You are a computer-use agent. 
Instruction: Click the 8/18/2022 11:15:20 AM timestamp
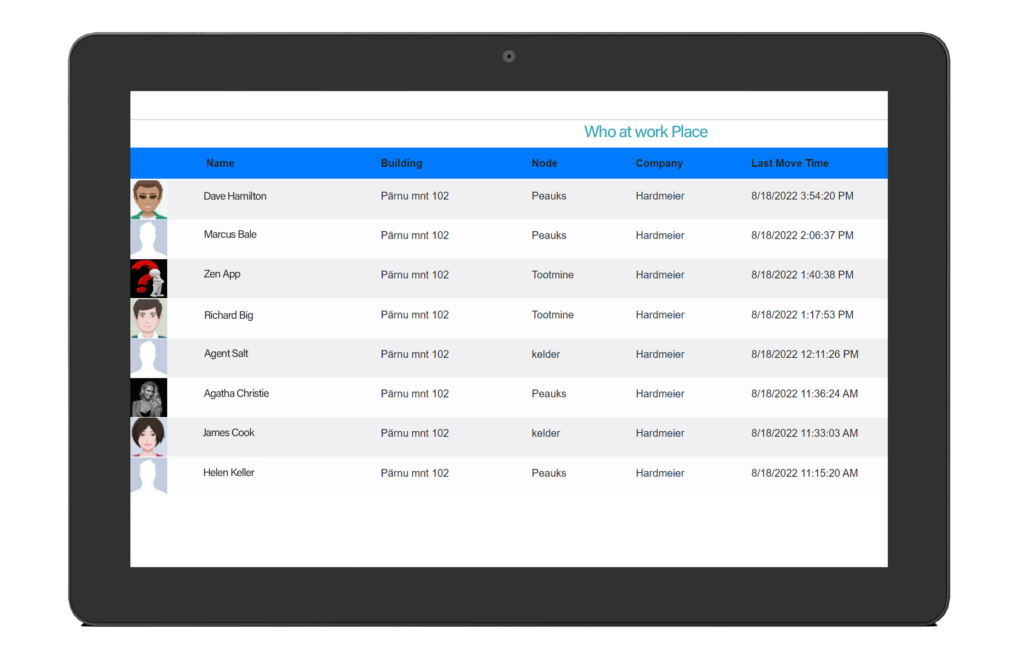[805, 473]
